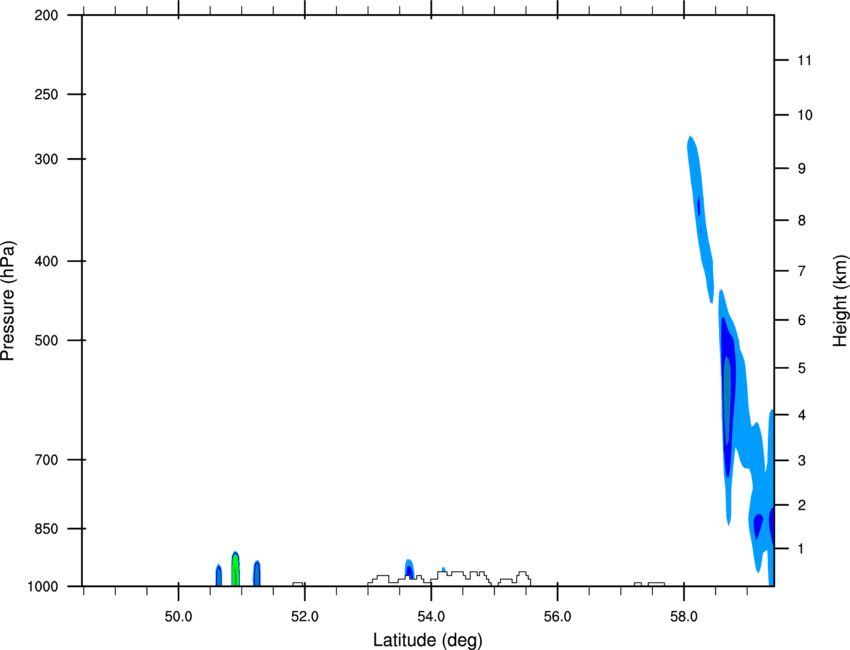
Task: Pick the "4" height tick label
Action: coord(801,415)
